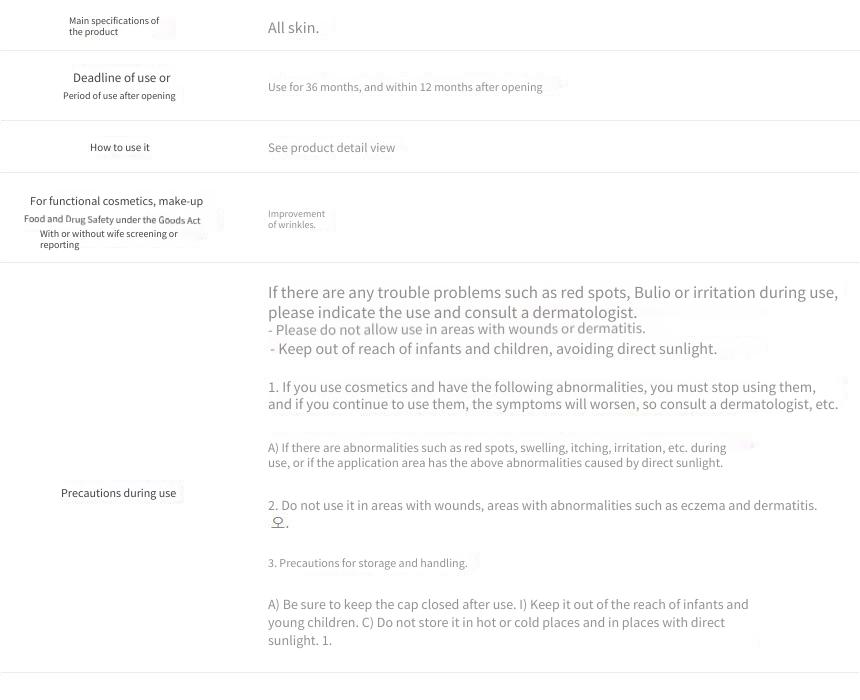Click 'For functional cosmetics, make-up' heading
Image resolution: width=860 pixels, height=700 pixels.
point(116,201)
